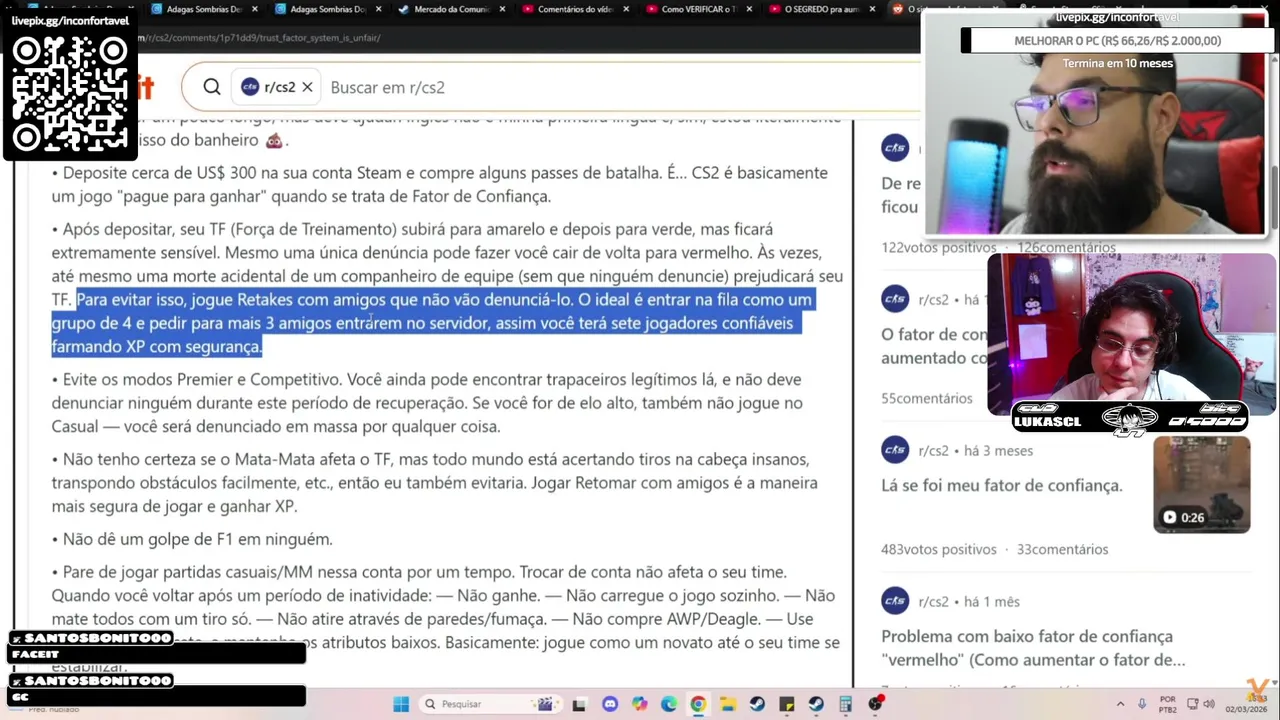Switch to the 'Mercado da Comunic' tab
The image size is (1280, 720).
[450, 9]
